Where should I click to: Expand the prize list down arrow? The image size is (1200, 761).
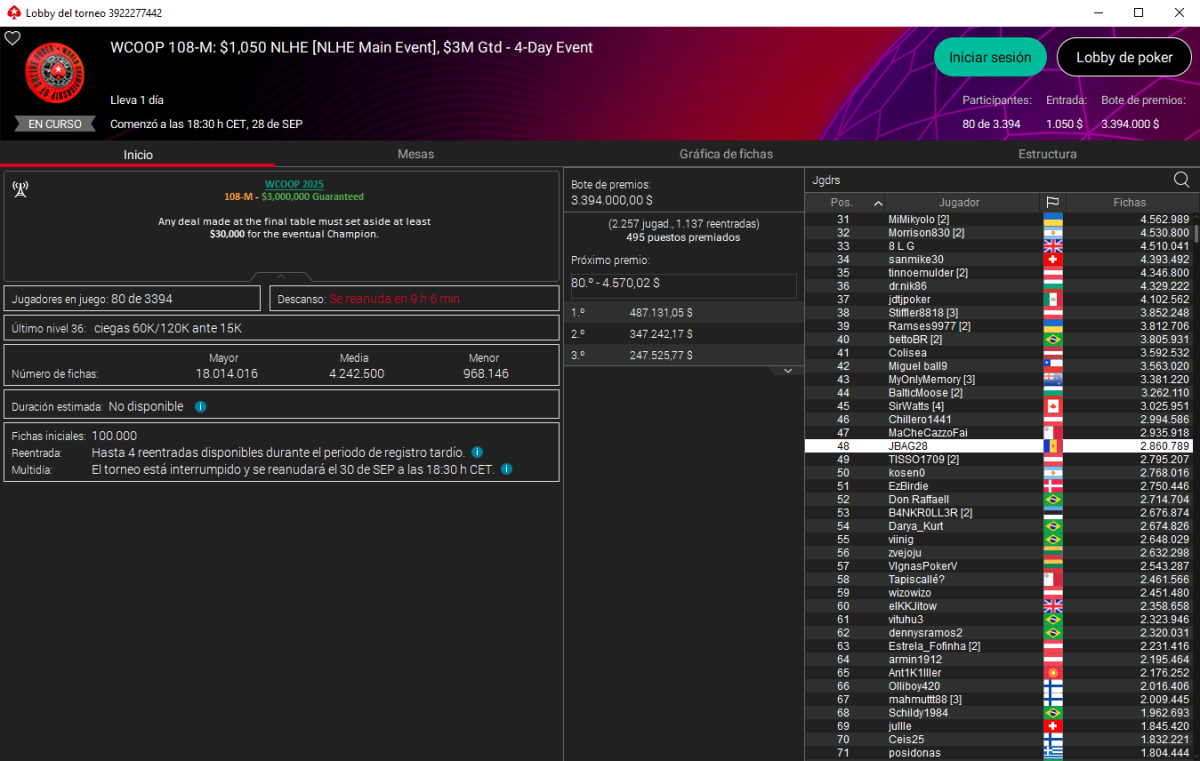[x=787, y=370]
